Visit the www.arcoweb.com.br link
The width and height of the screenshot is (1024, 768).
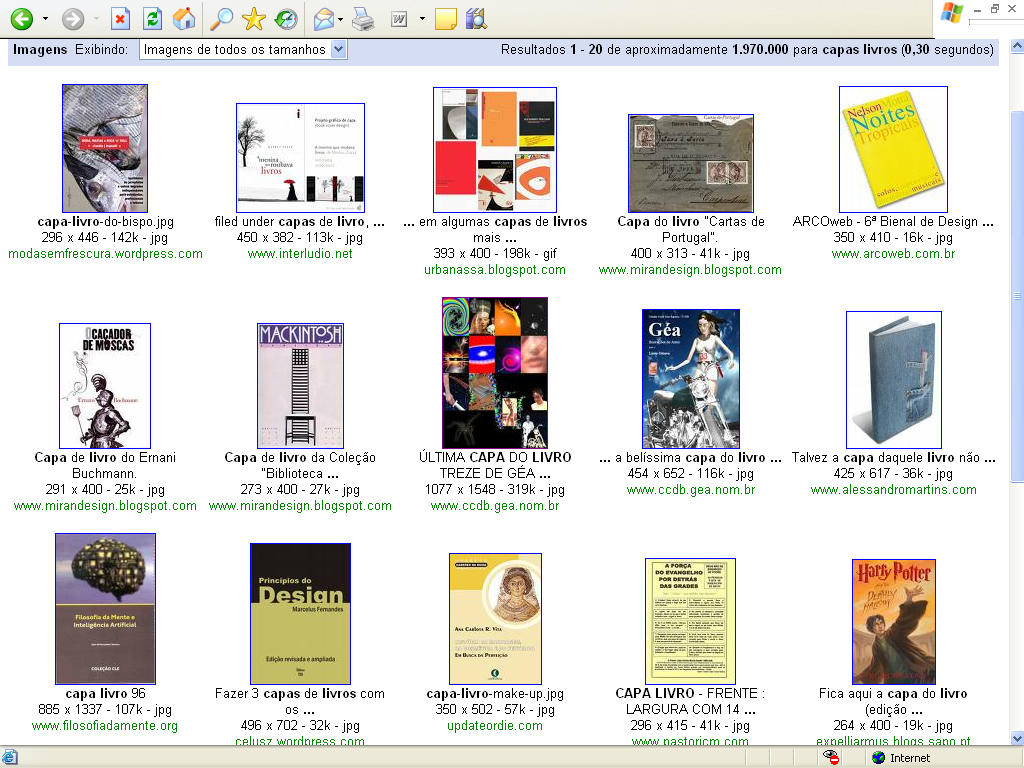pyautogui.click(x=893, y=254)
